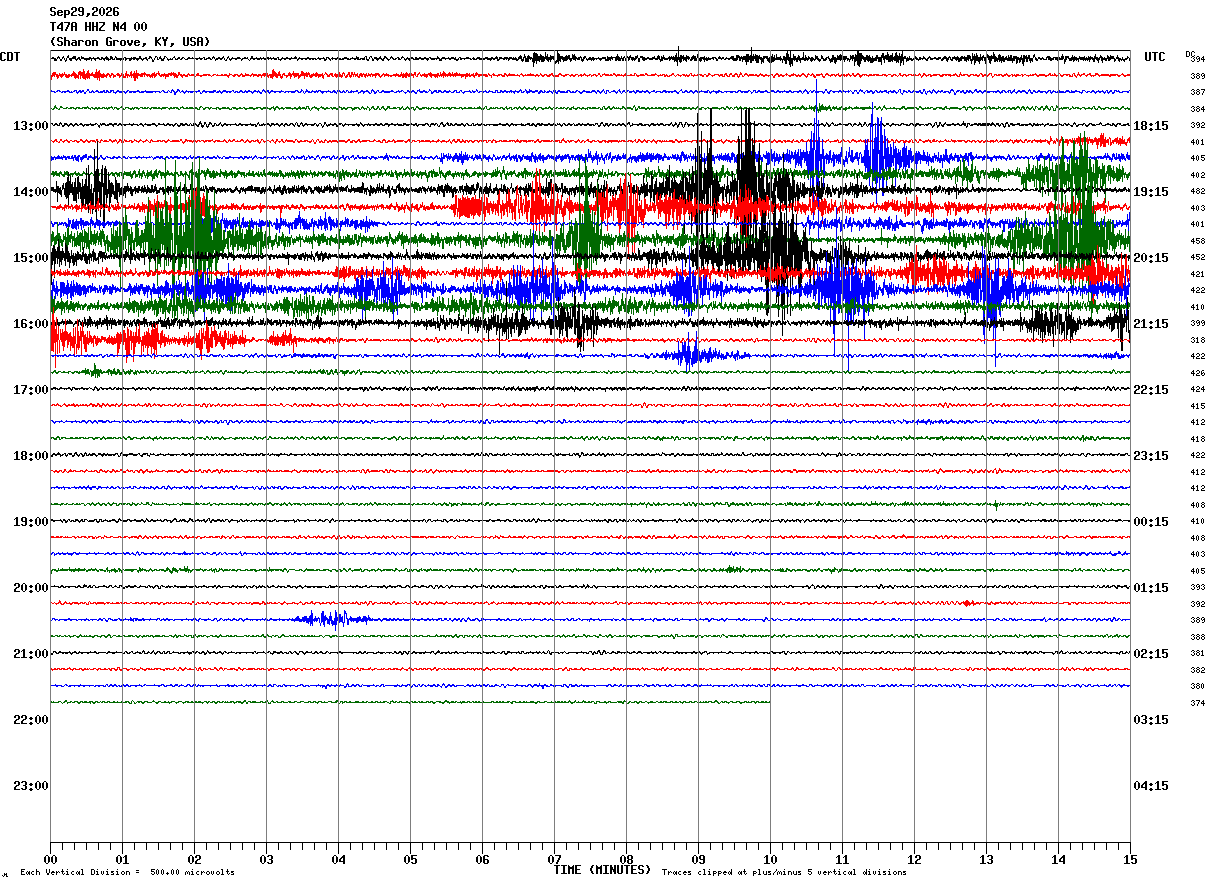Click the 23:00 CDT time label
The image size is (1210, 886).
coord(30,786)
